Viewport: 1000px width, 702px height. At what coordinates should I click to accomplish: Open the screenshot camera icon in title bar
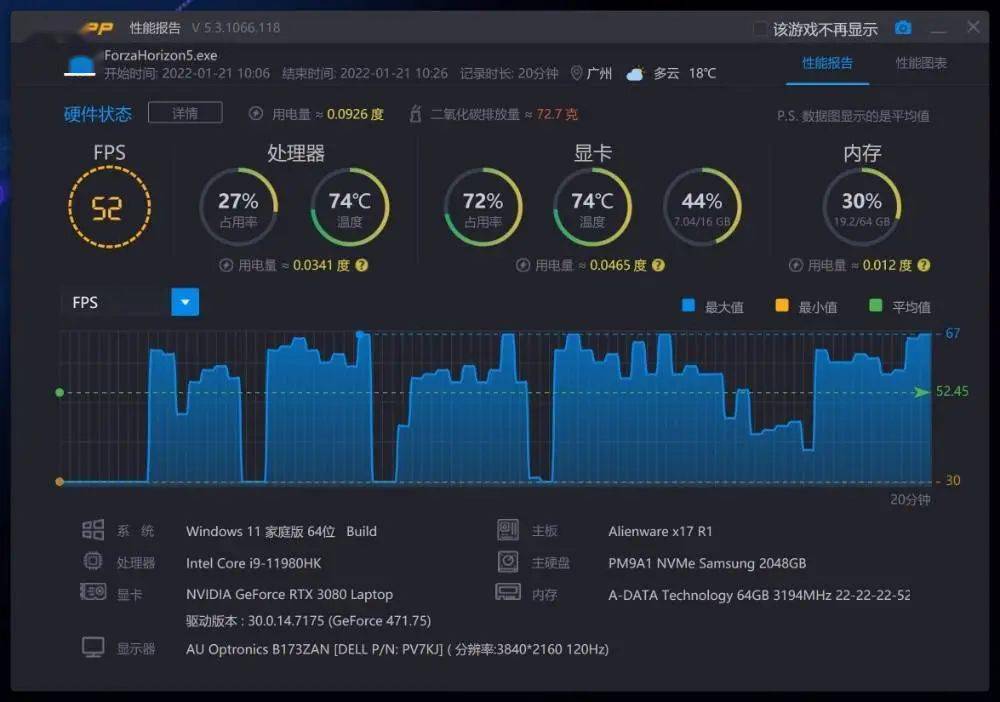(903, 27)
